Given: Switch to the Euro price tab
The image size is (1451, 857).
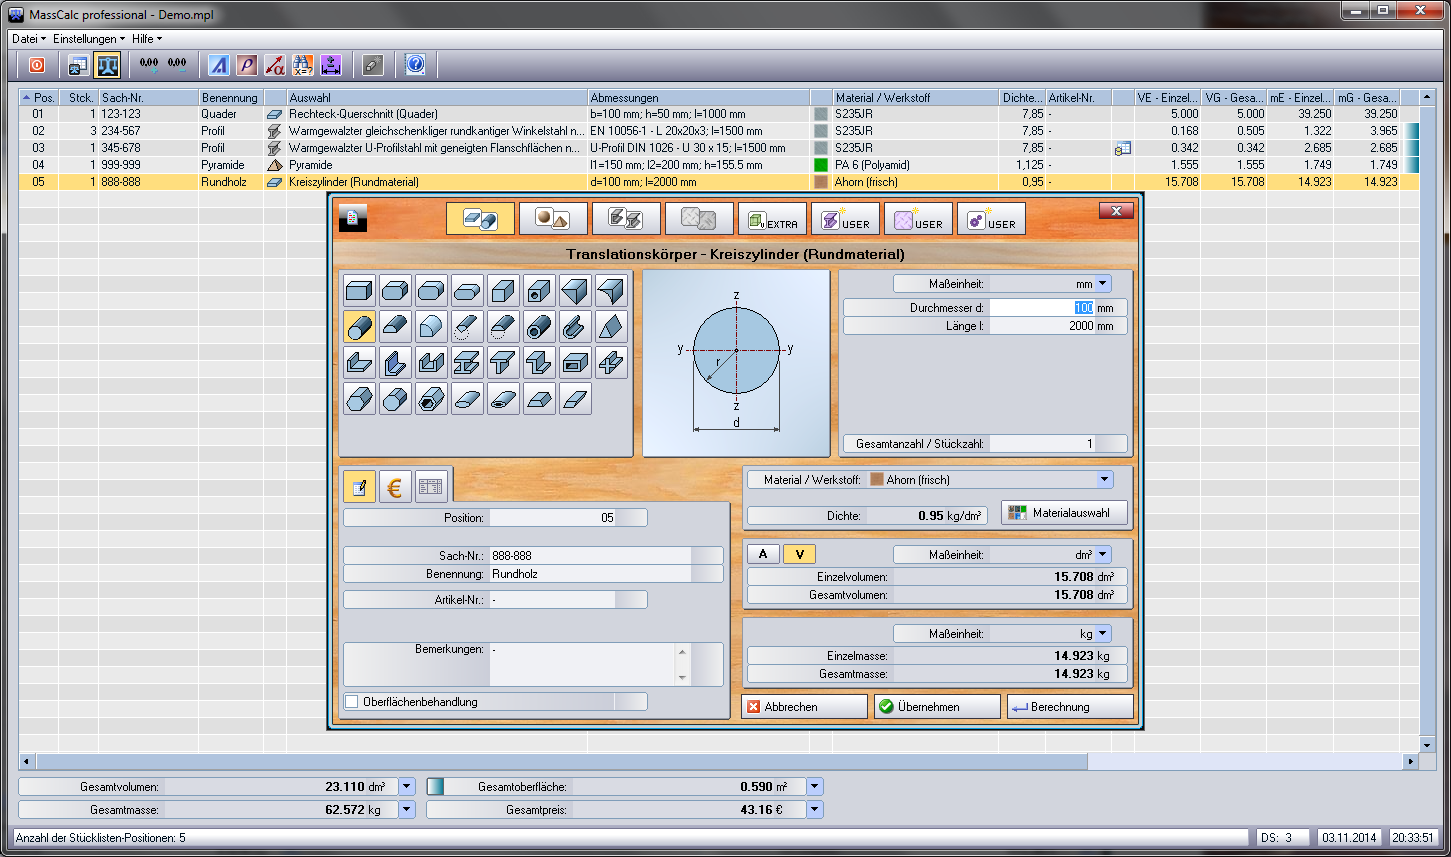Looking at the screenshot, I should 395,487.
